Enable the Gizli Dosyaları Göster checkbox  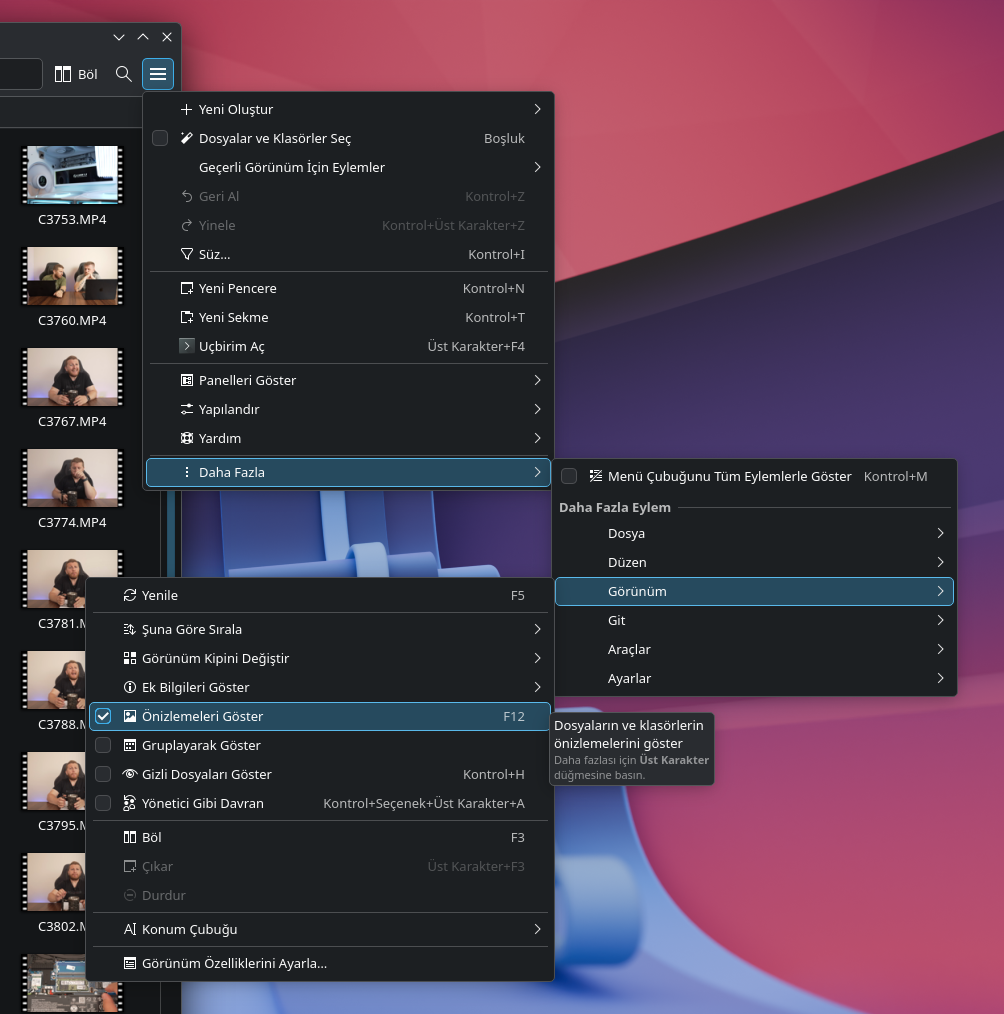click(x=103, y=774)
